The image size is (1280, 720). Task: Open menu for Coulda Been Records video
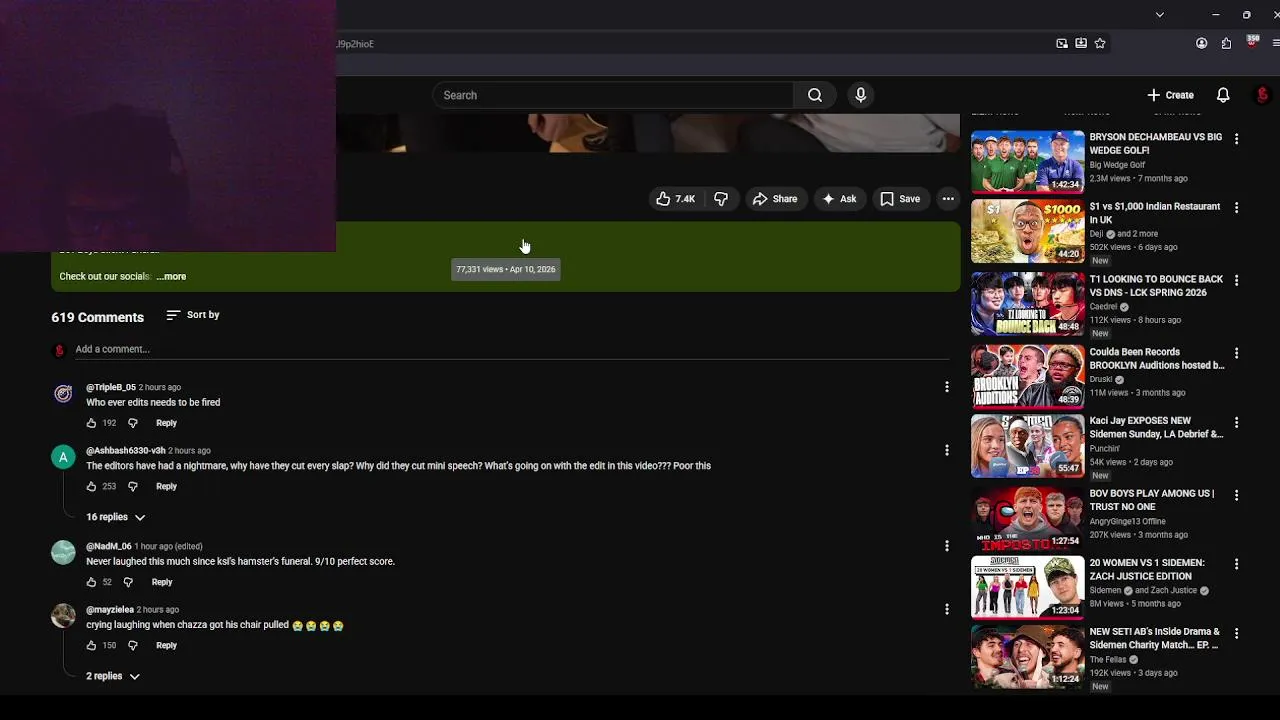point(1236,353)
